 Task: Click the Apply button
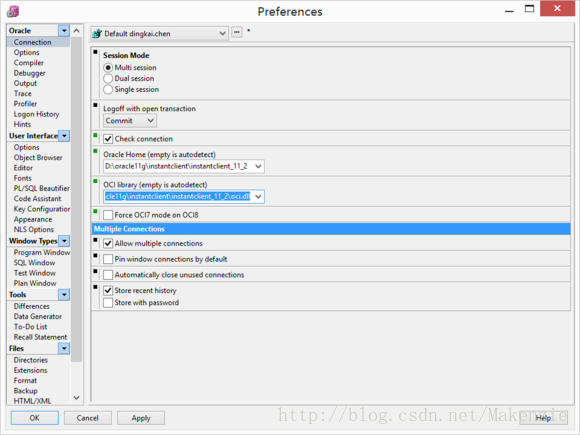[141, 418]
